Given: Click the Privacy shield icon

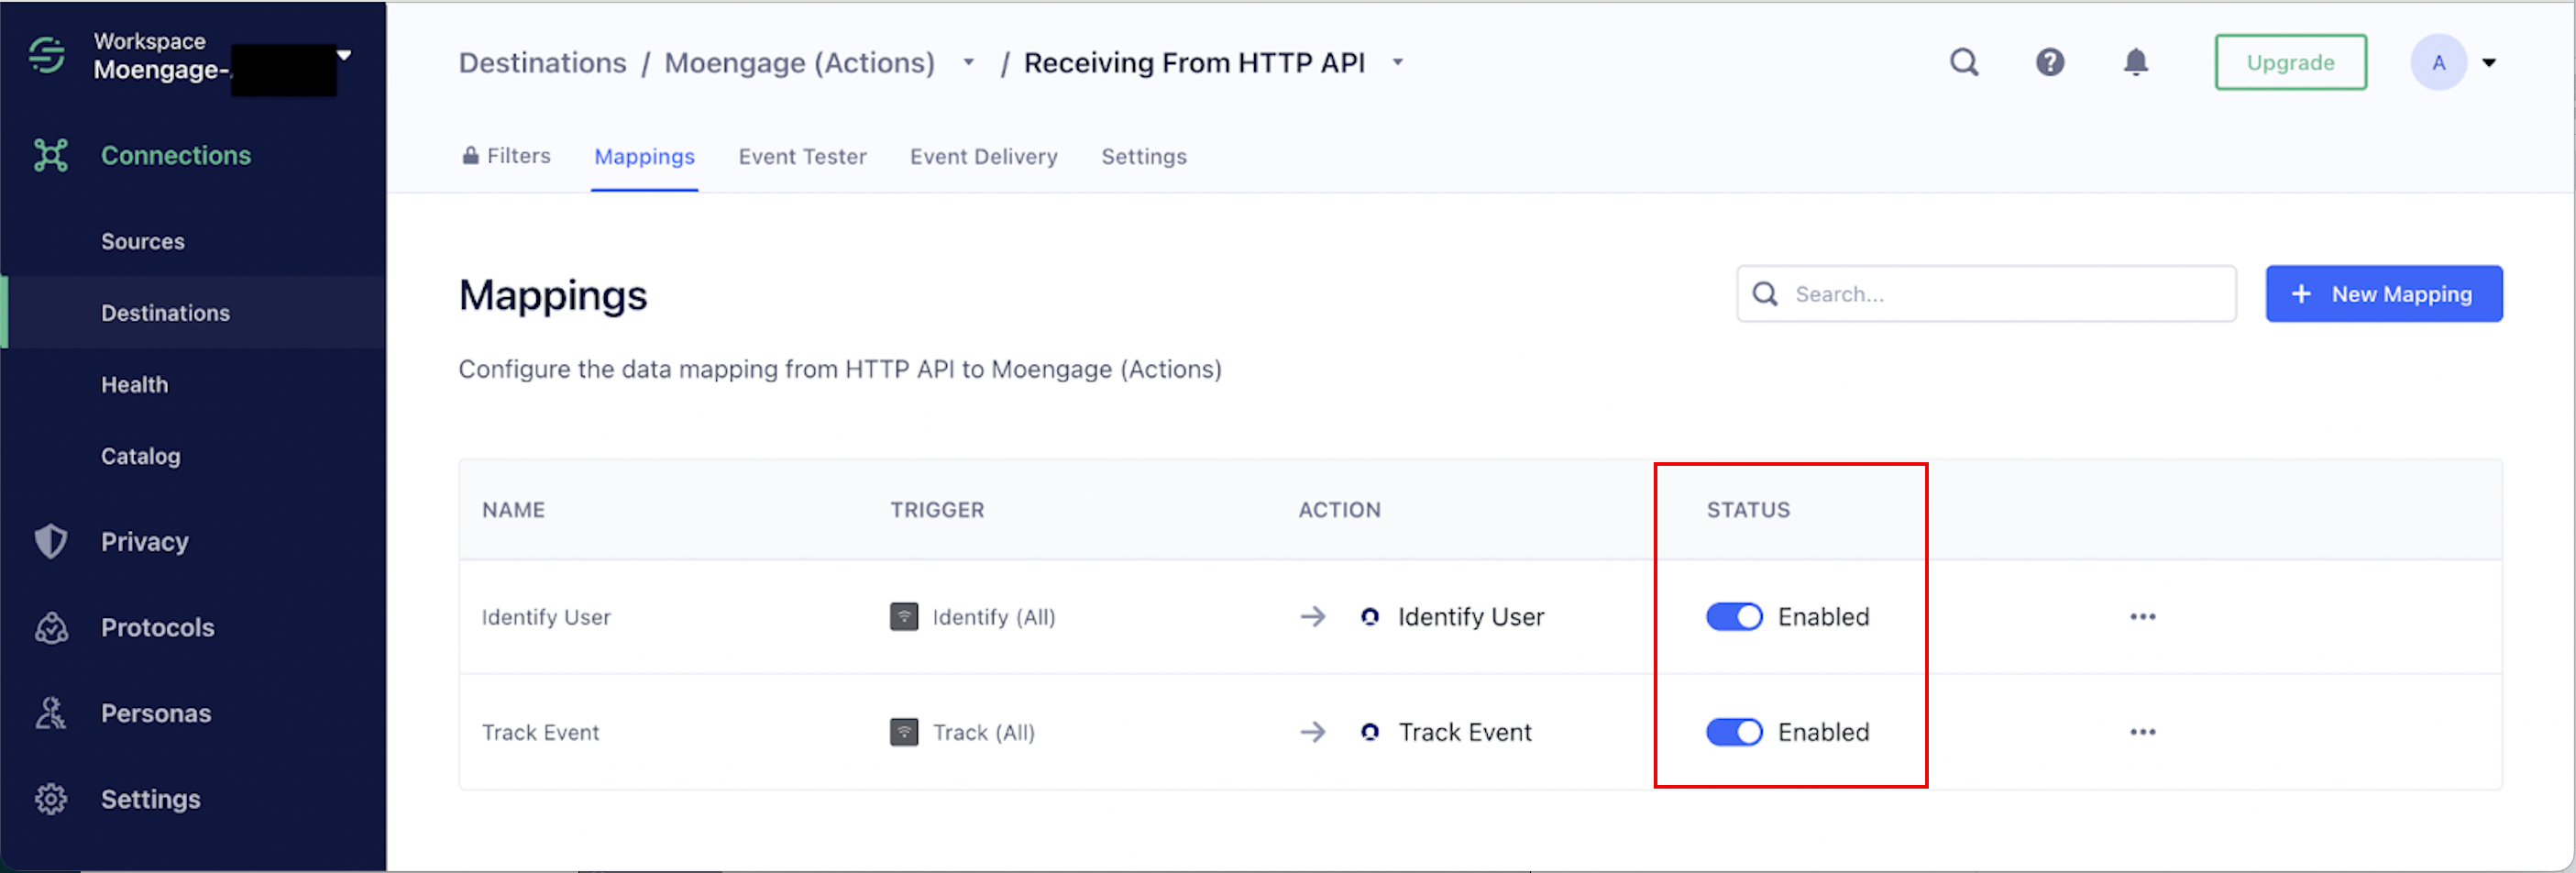Looking at the screenshot, I should [x=51, y=542].
